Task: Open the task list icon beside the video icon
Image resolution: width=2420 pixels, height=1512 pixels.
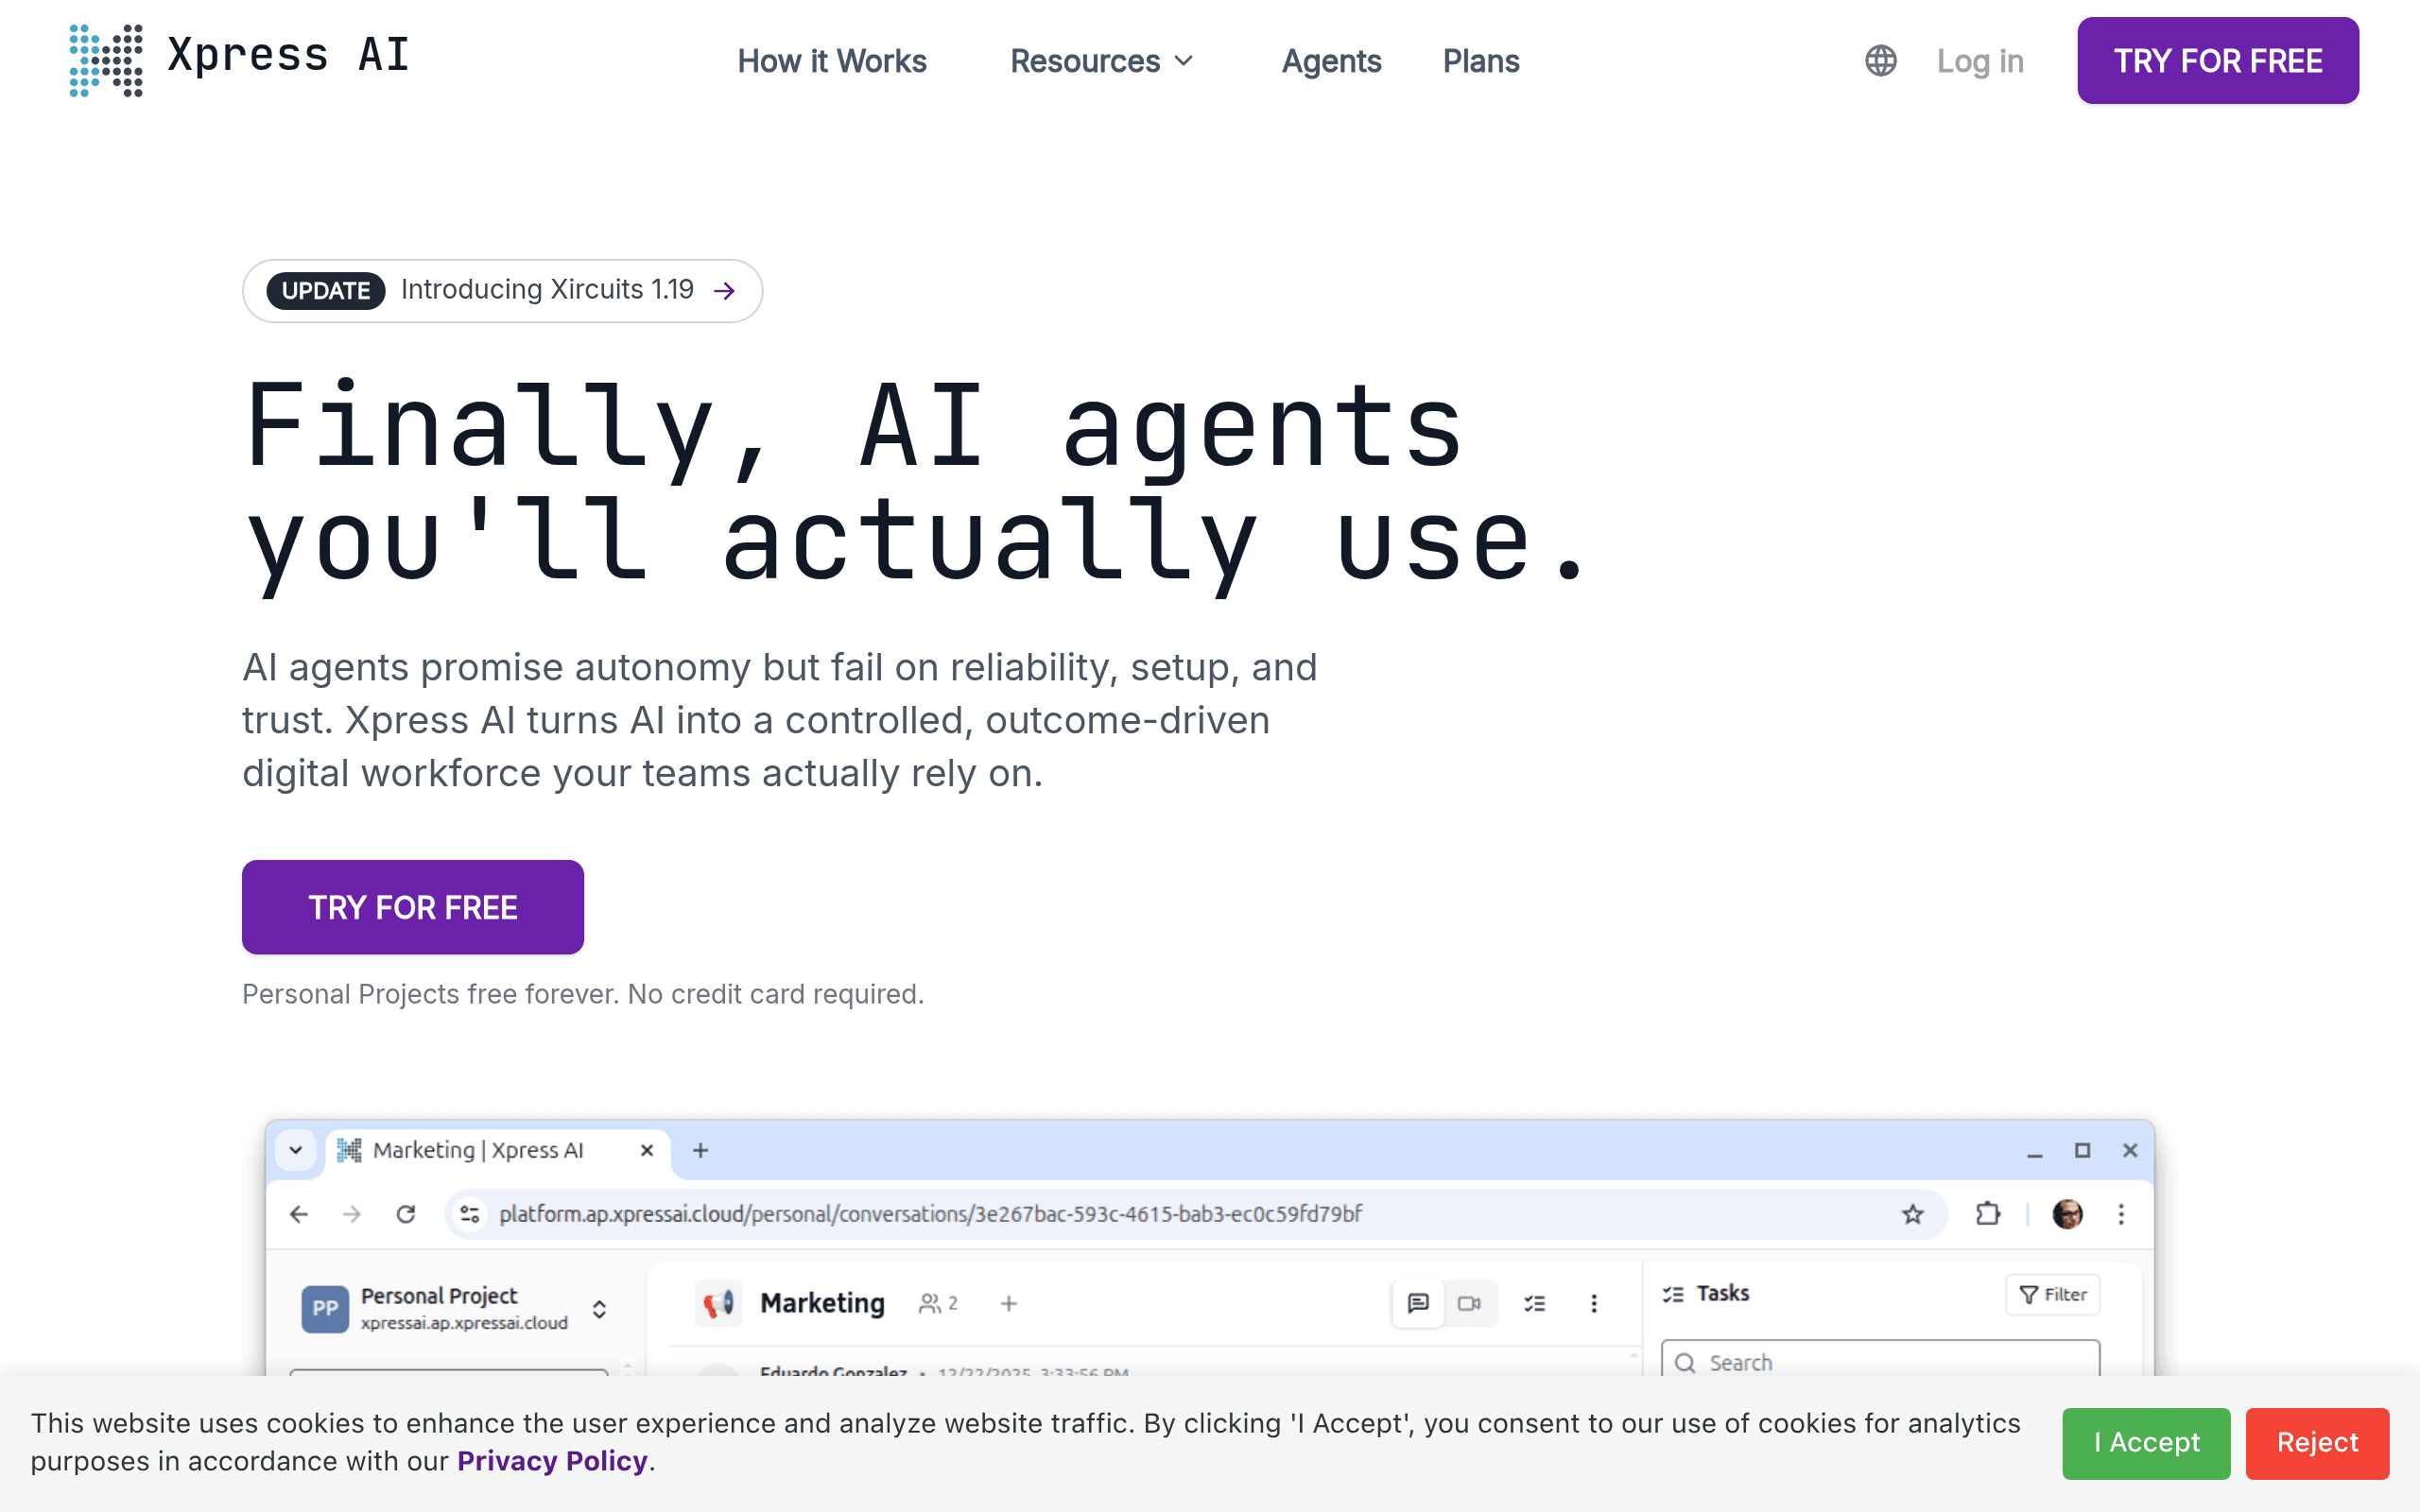Action: 1535,1303
